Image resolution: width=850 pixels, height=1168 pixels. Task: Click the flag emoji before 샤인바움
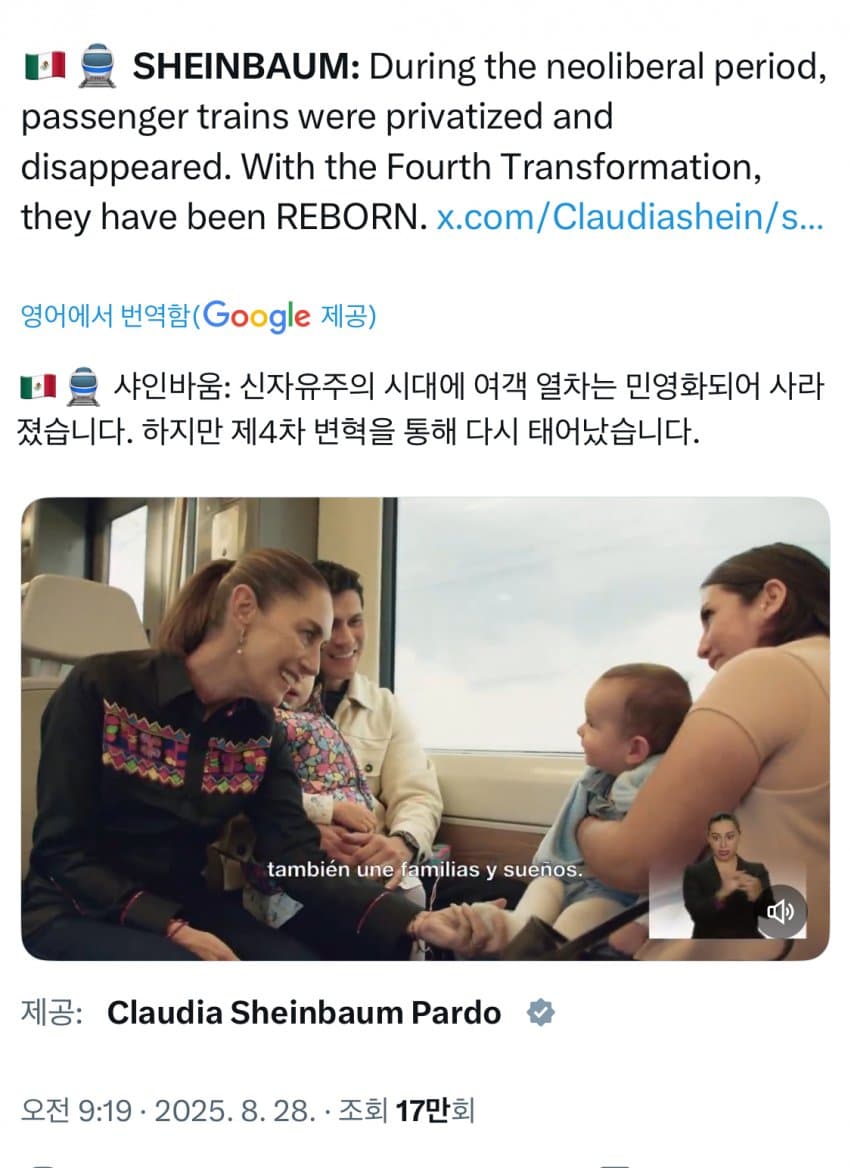[x=39, y=387]
